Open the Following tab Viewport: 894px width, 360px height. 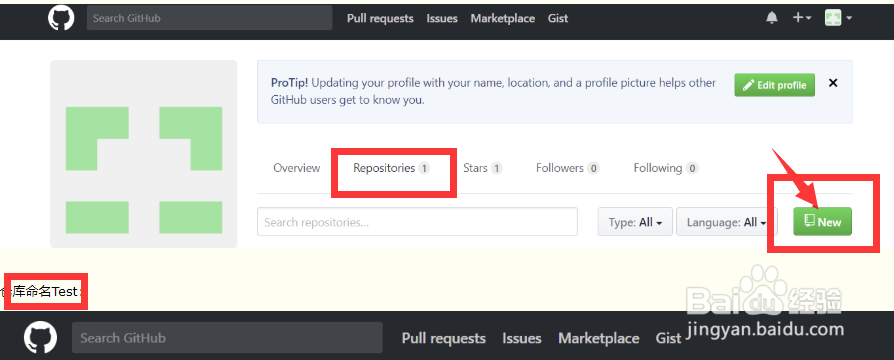(x=666, y=168)
